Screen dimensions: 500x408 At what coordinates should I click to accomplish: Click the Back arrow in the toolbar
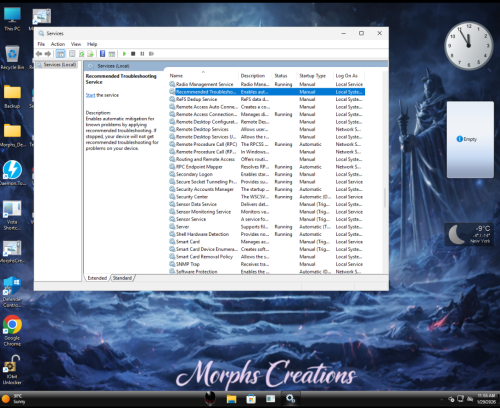click(x=39, y=54)
